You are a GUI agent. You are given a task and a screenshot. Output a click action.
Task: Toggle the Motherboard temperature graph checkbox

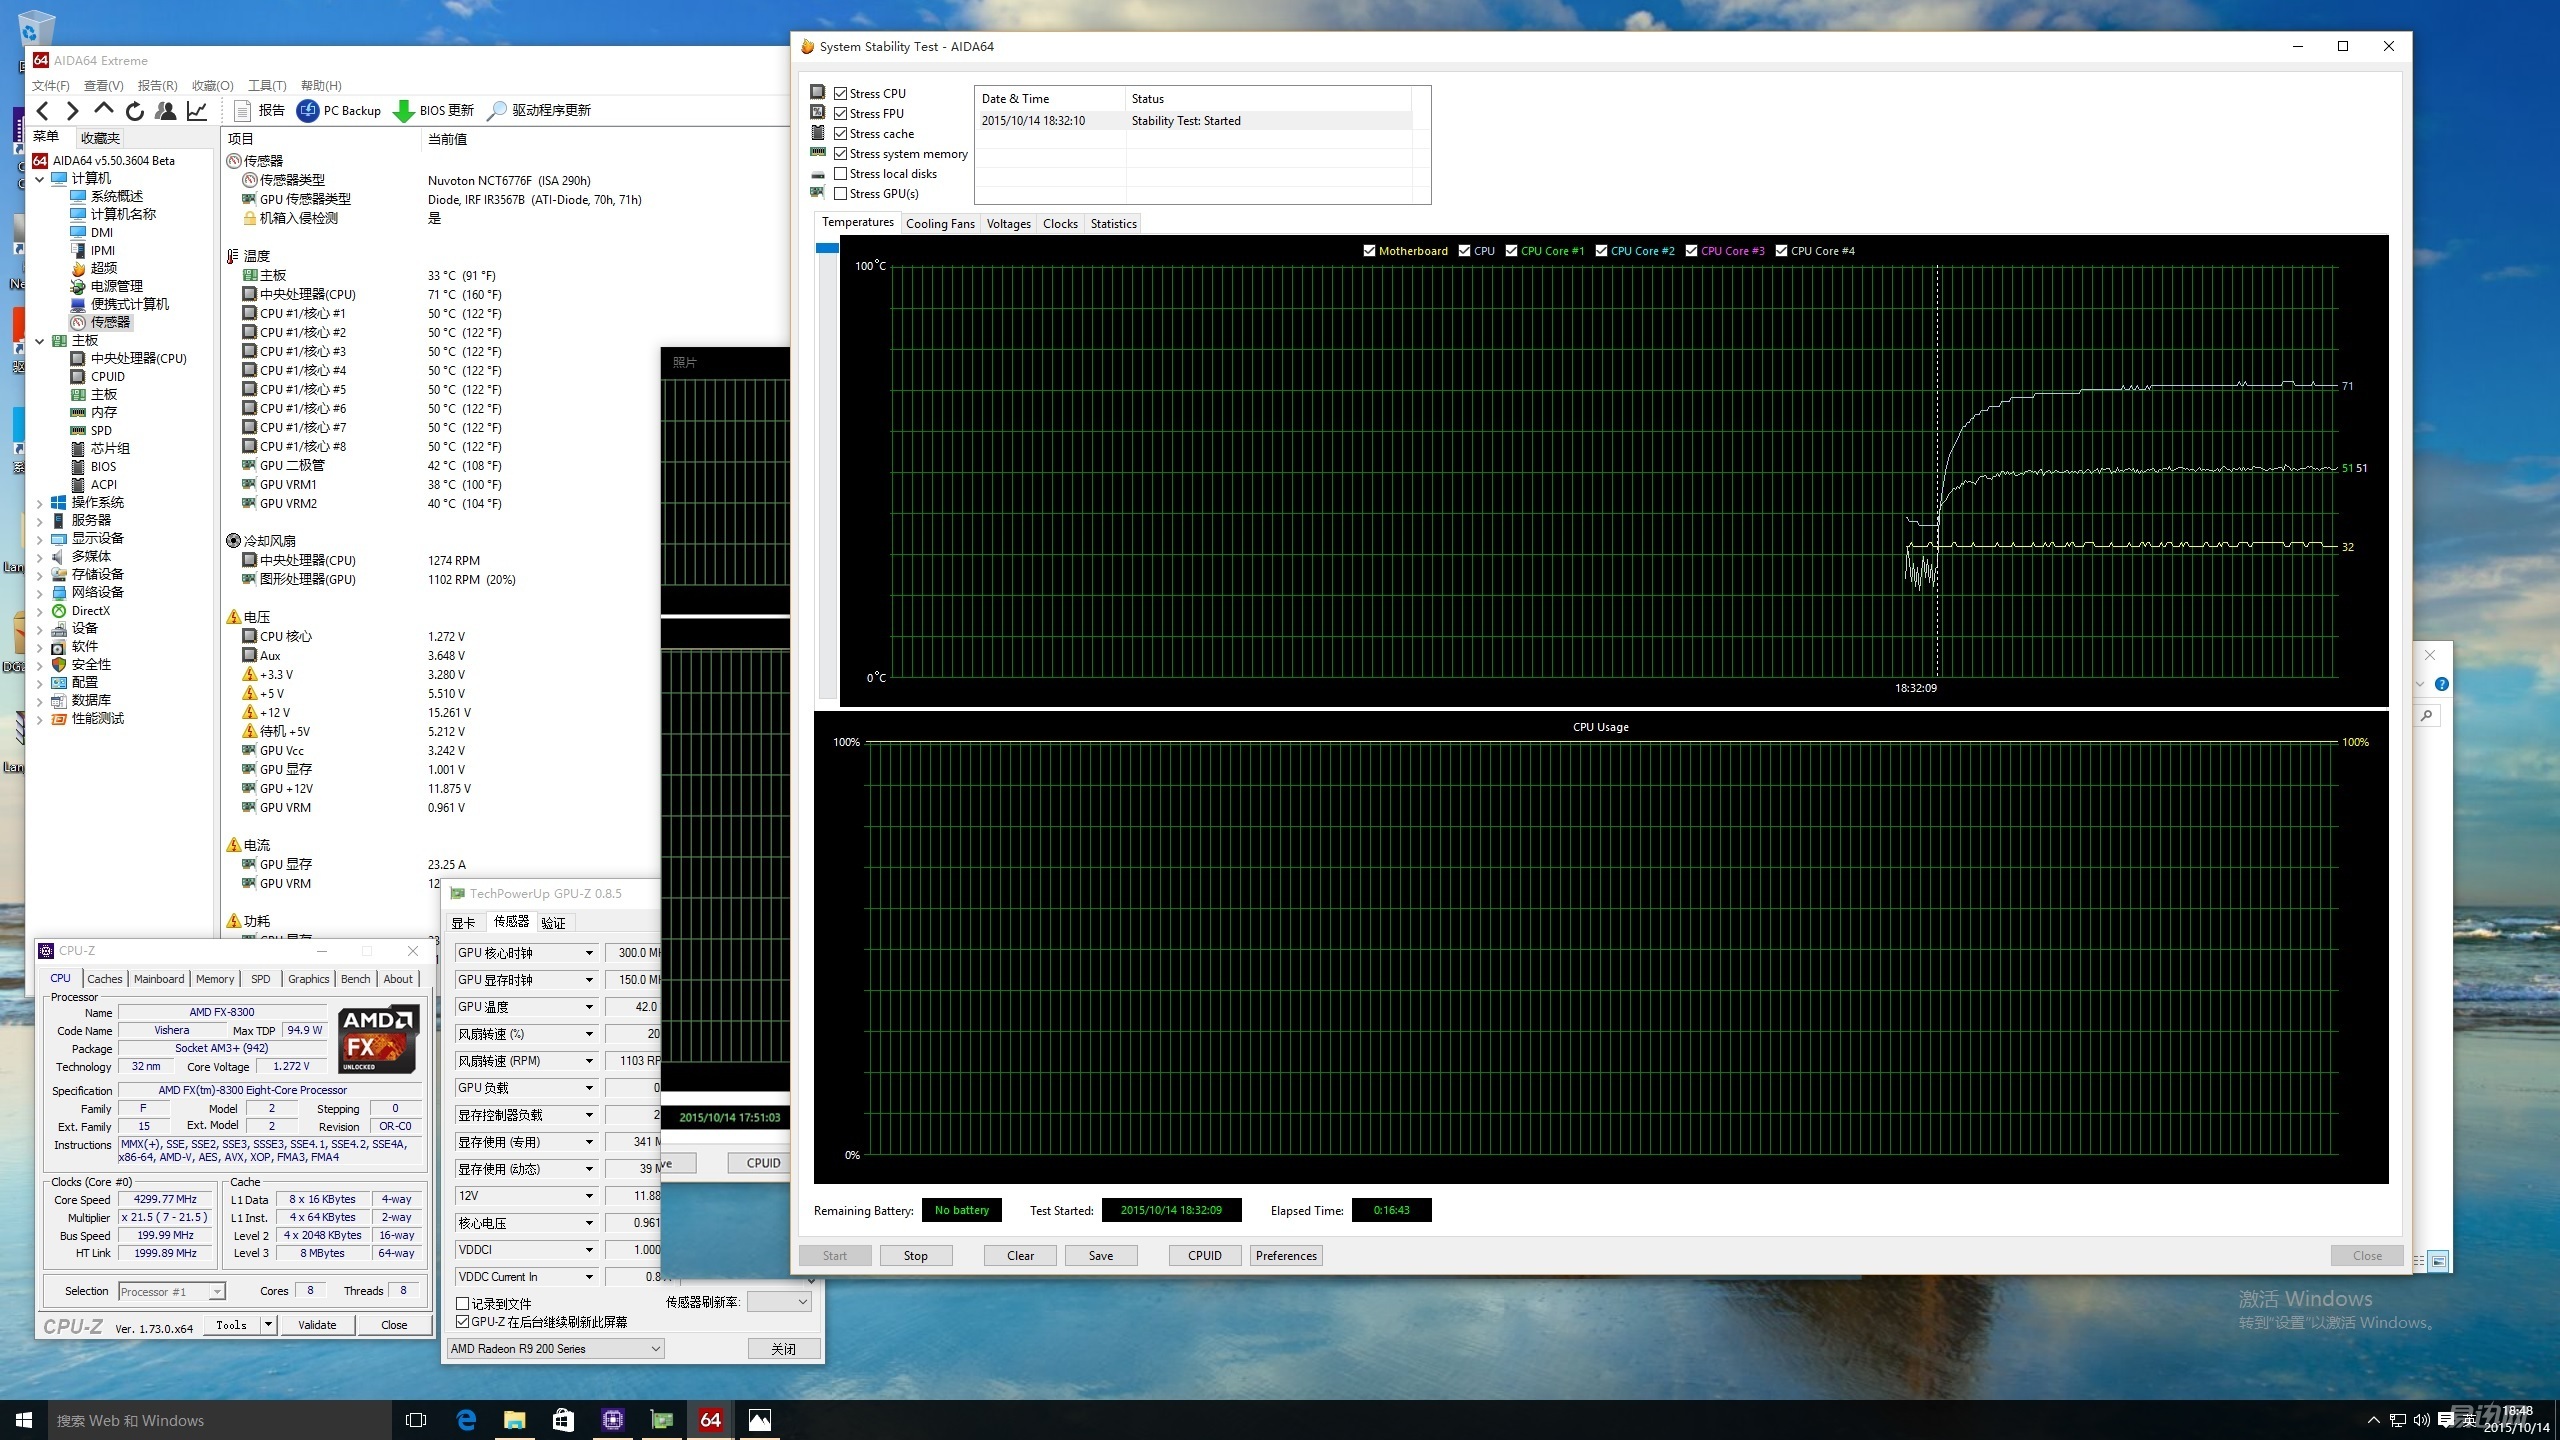point(1369,251)
